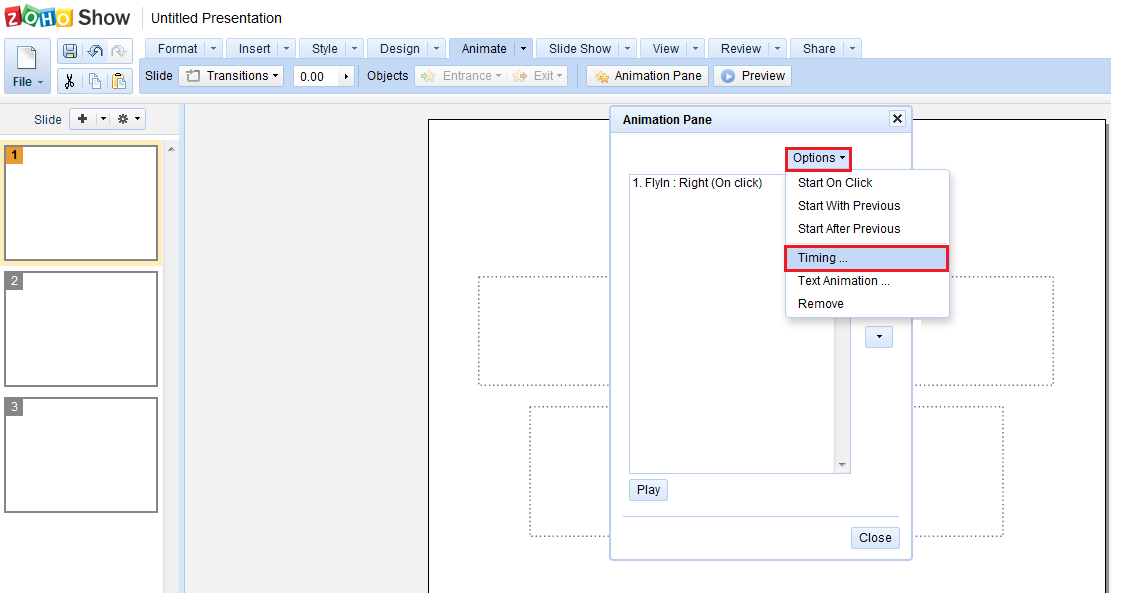
Task: Open the Review tab
Action: pyautogui.click(x=741, y=49)
